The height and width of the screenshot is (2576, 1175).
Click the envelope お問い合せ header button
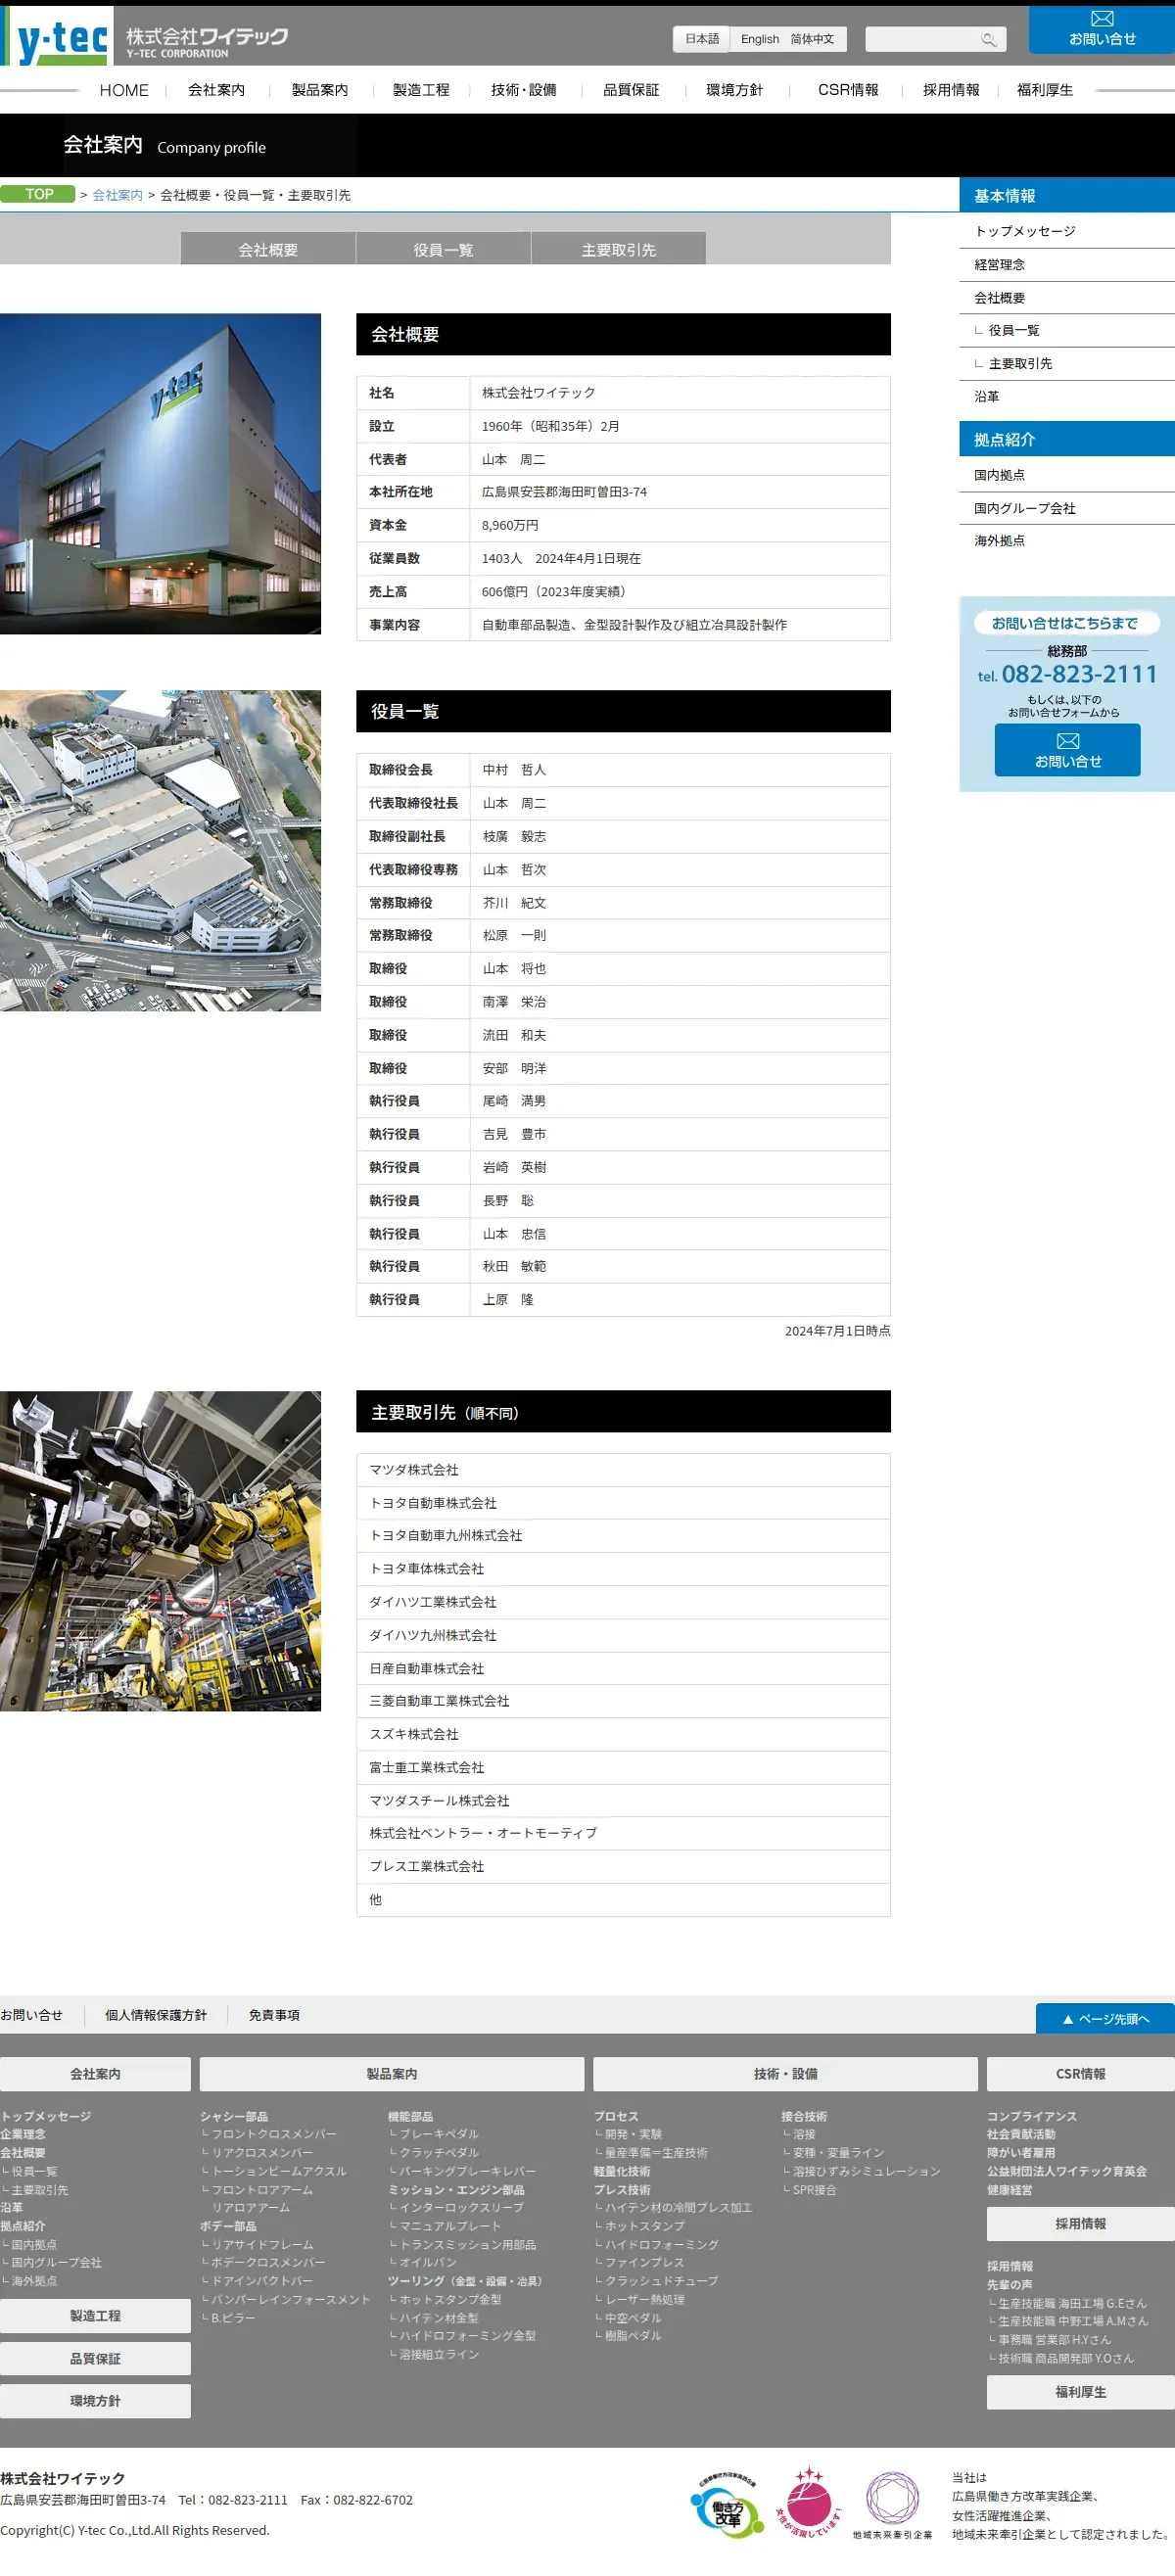(1101, 29)
